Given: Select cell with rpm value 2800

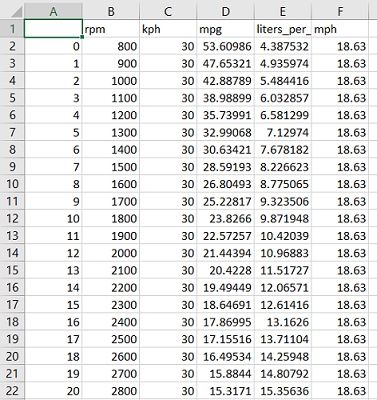Looking at the screenshot, I should 111,390.
